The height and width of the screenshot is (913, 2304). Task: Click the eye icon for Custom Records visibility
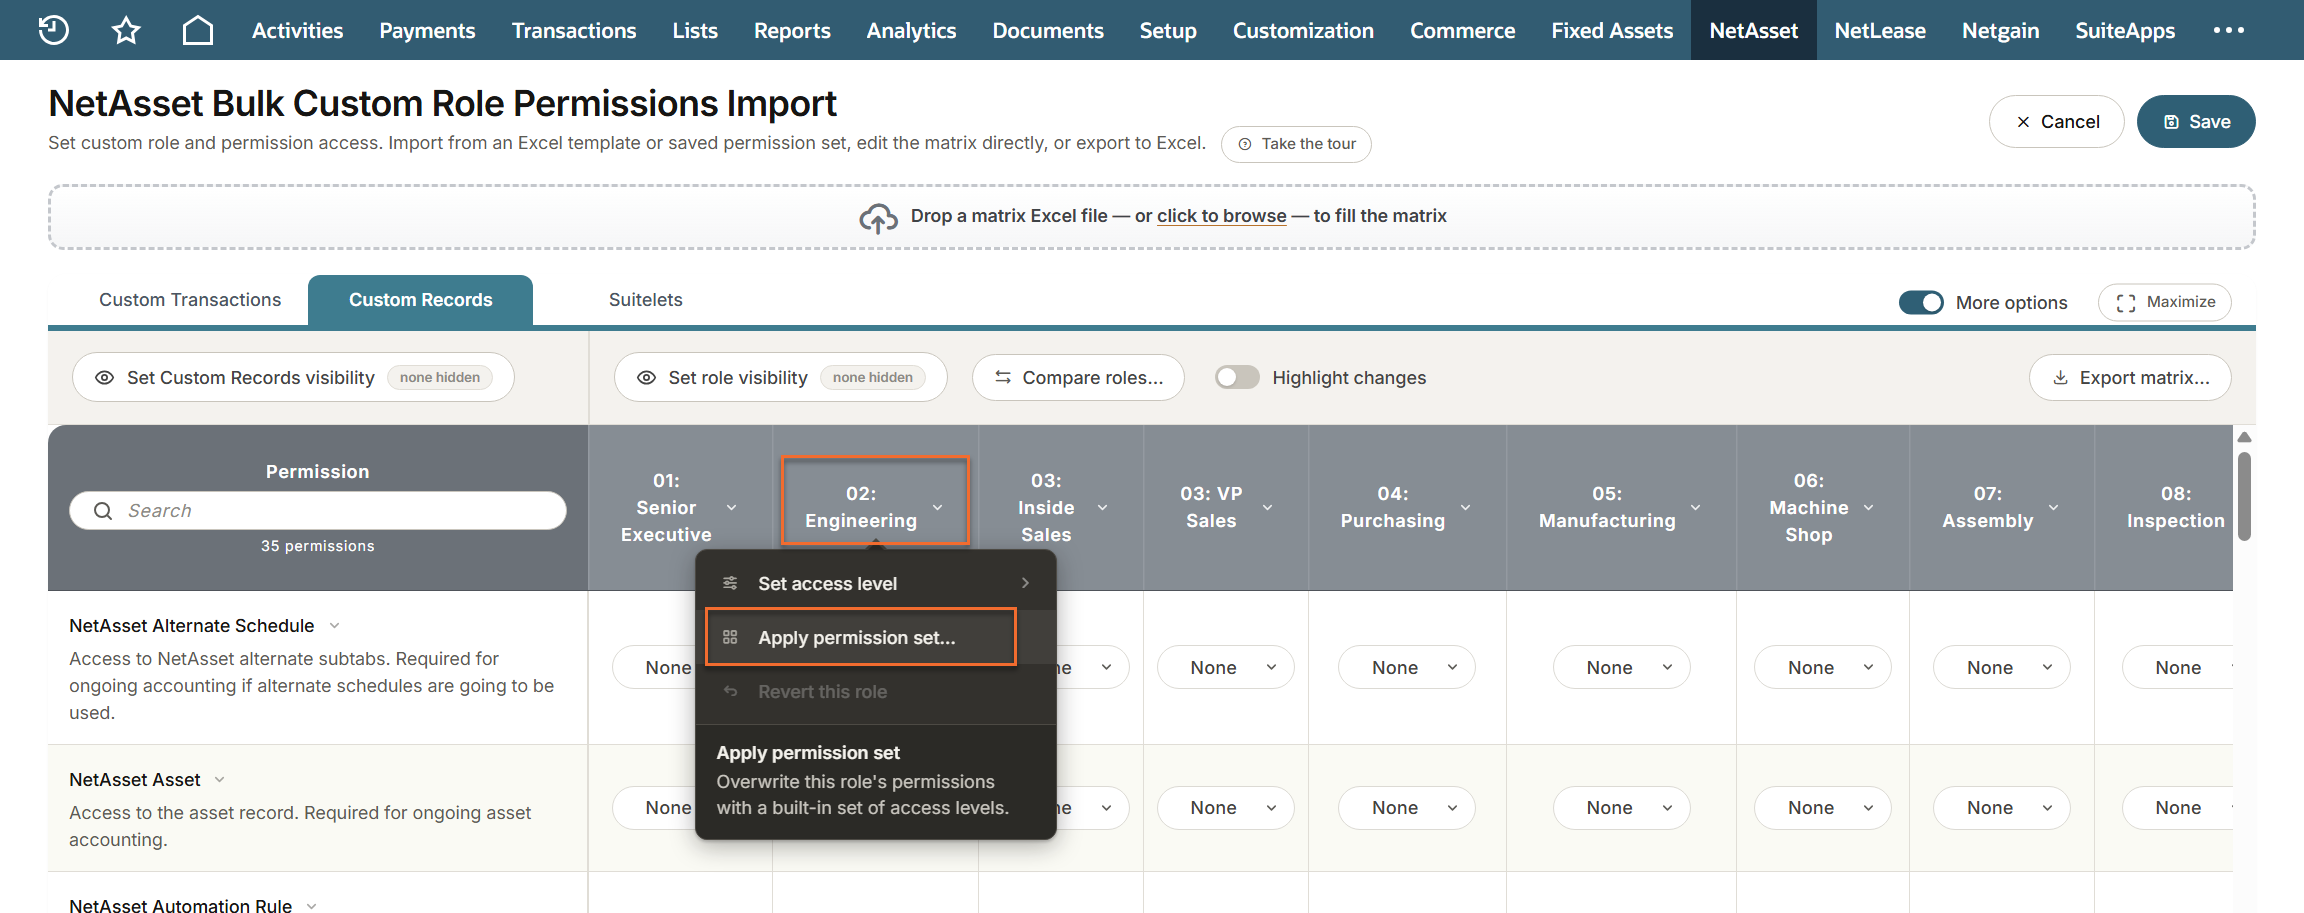(x=104, y=378)
